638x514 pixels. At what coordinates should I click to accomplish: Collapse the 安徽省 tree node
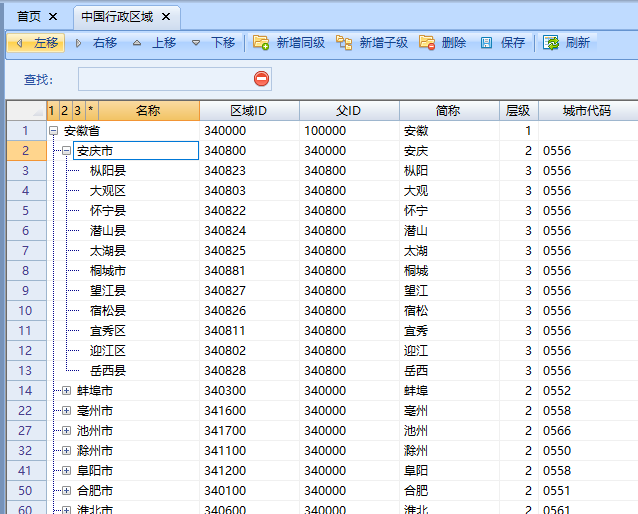pyautogui.click(x=53, y=131)
